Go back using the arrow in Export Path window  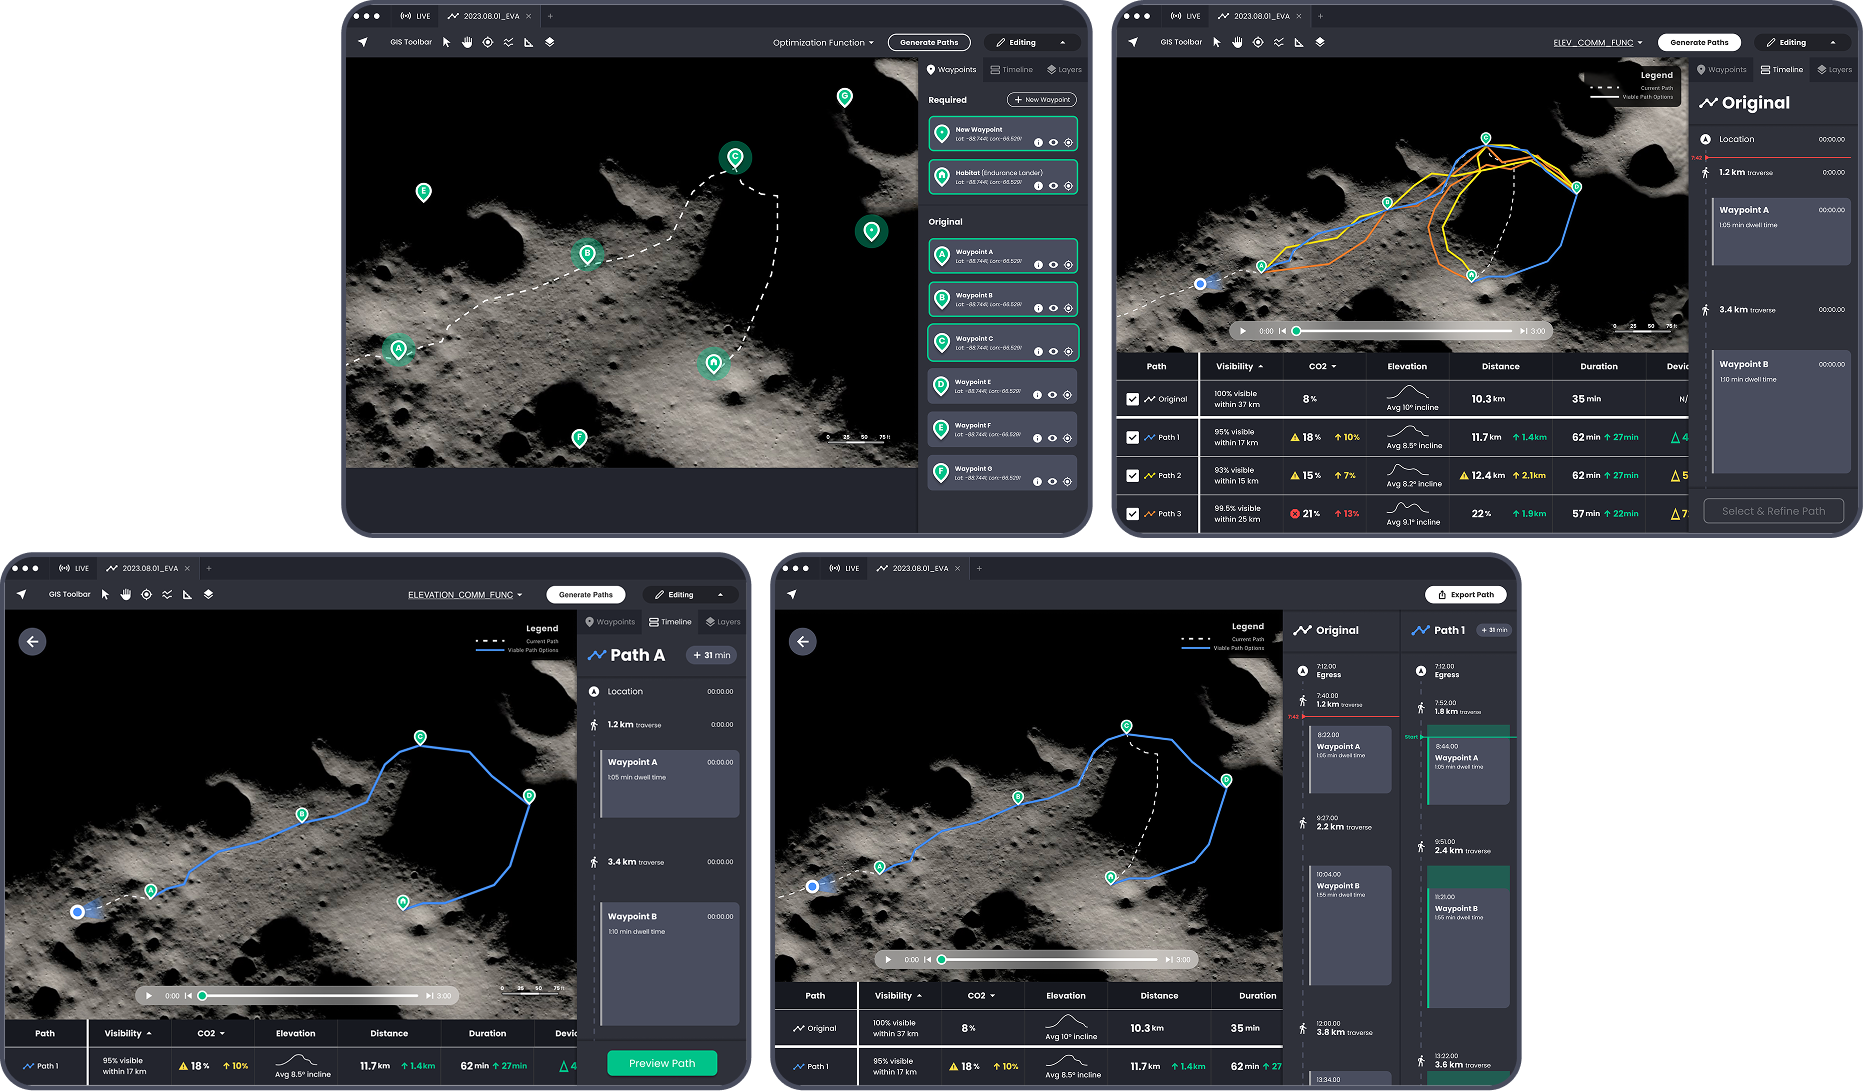[803, 642]
